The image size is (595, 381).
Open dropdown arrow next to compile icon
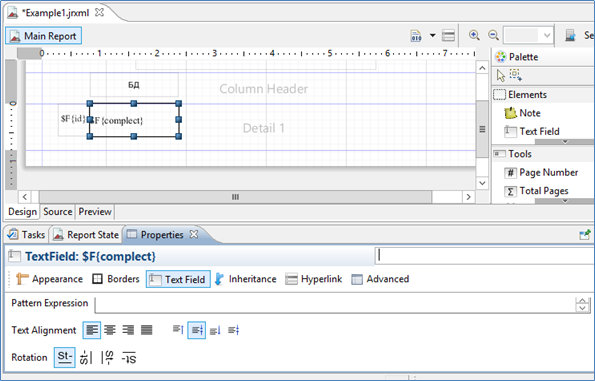tap(433, 36)
